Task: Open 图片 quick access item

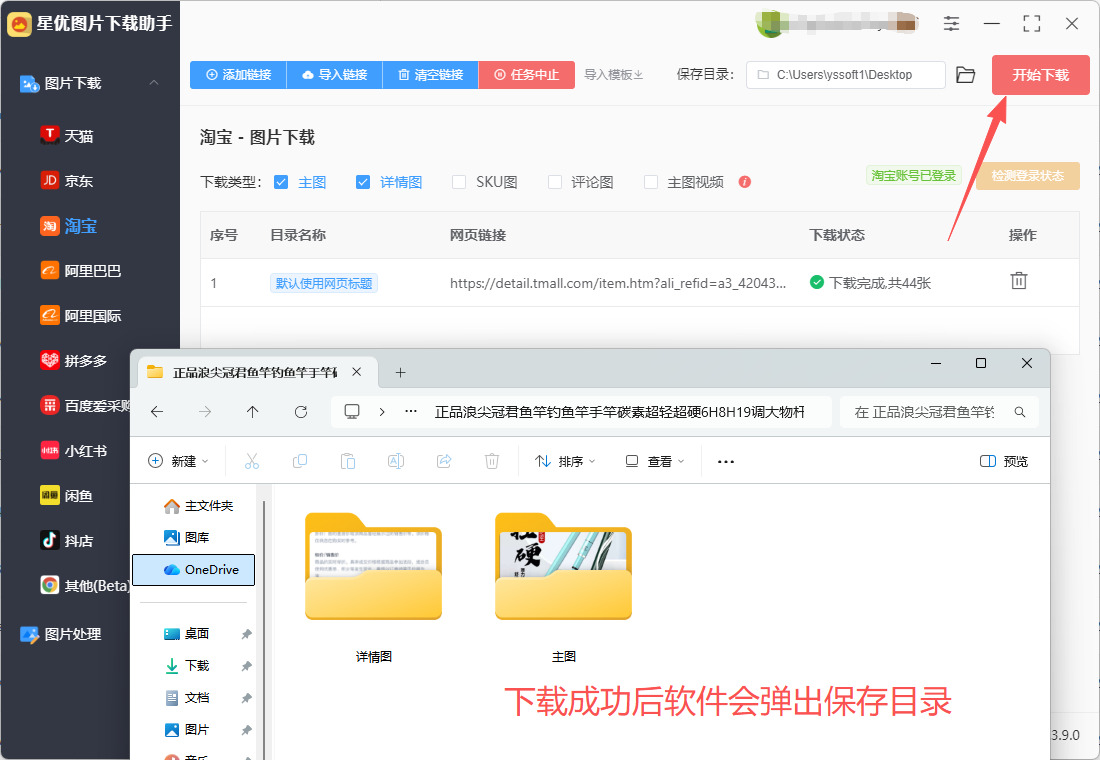Action: point(187,730)
